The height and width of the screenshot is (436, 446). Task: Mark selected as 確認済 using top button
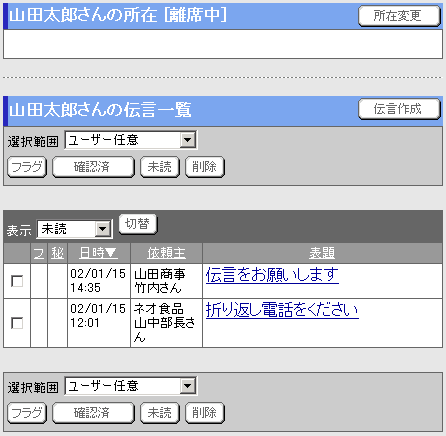(x=93, y=167)
